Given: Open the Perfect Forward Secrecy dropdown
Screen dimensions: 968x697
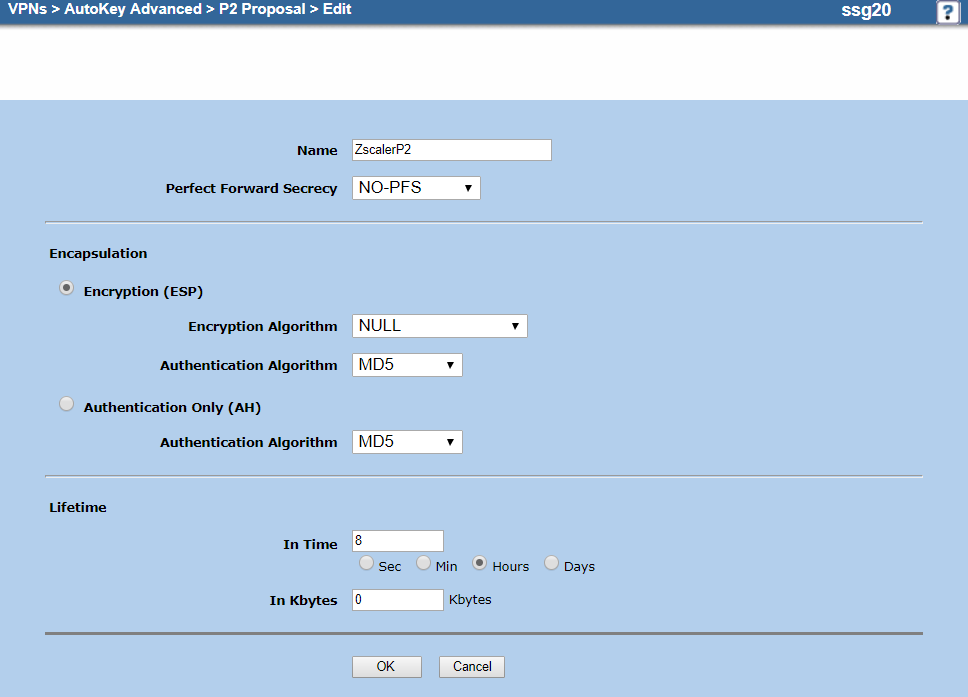Looking at the screenshot, I should [x=416, y=188].
